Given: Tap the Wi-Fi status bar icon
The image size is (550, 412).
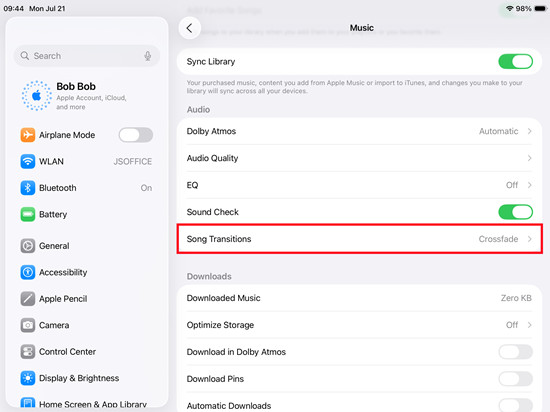Looking at the screenshot, I should pos(510,8).
